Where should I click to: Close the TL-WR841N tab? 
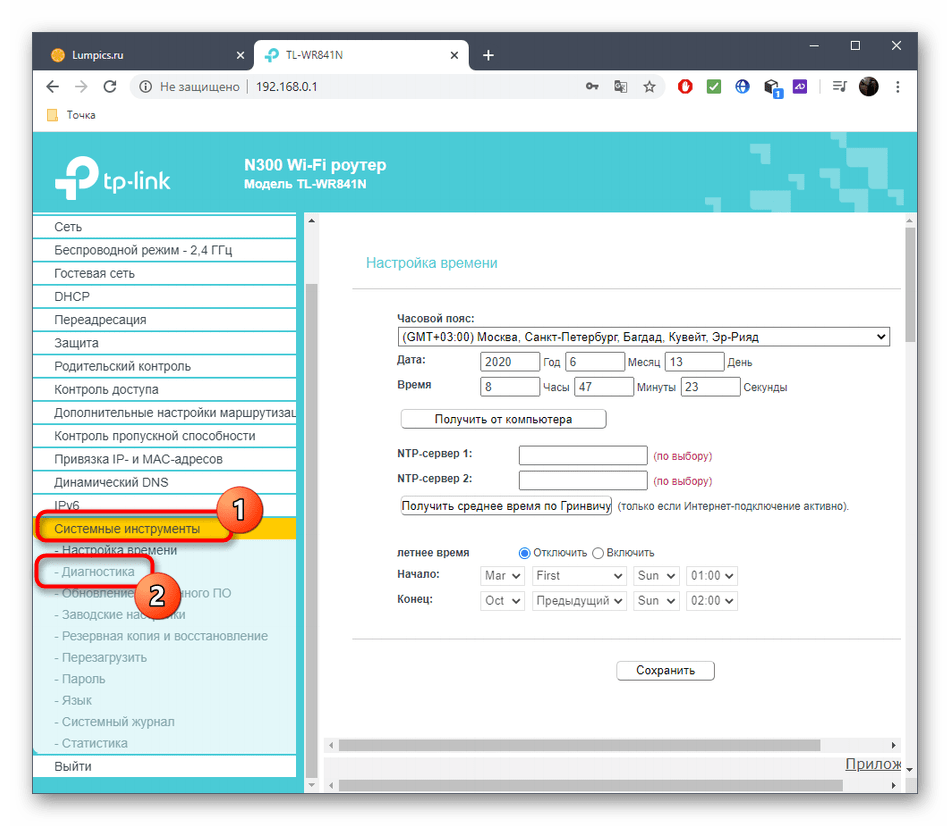click(454, 55)
